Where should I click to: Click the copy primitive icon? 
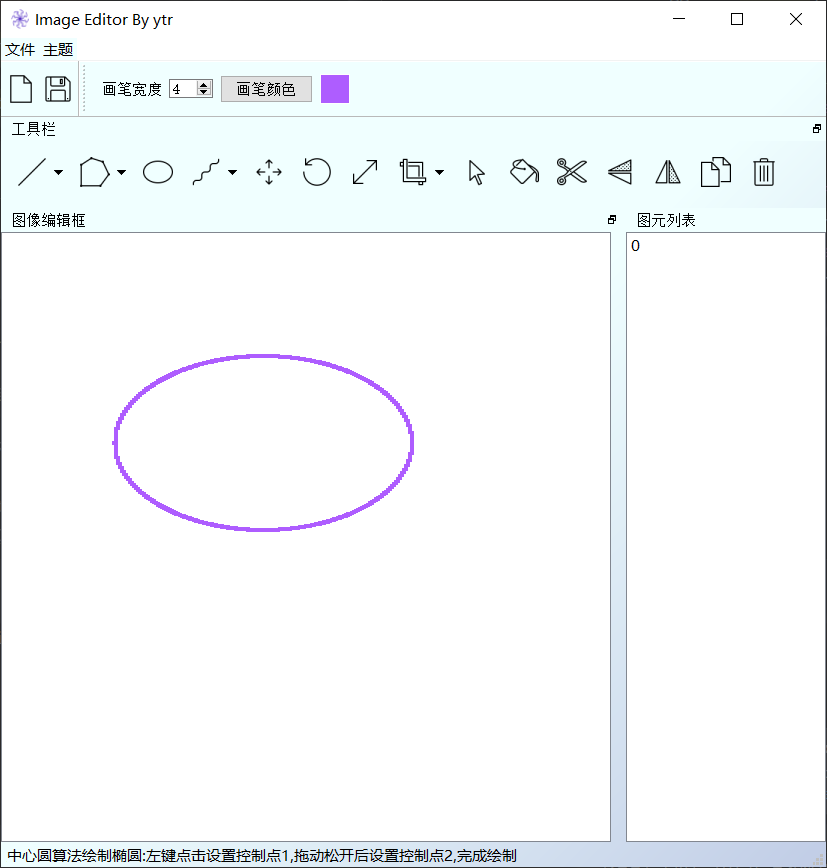(x=716, y=172)
